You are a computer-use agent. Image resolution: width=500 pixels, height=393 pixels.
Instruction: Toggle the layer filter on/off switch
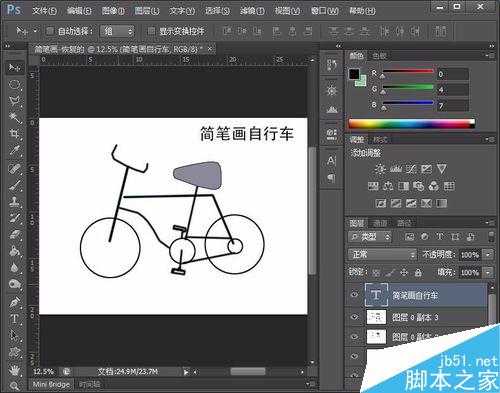click(x=491, y=237)
